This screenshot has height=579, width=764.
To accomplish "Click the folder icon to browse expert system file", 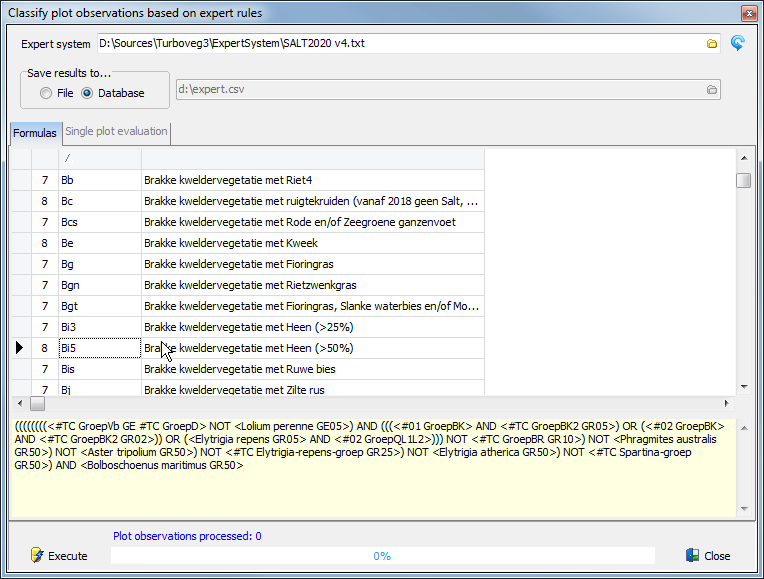I will 712,44.
